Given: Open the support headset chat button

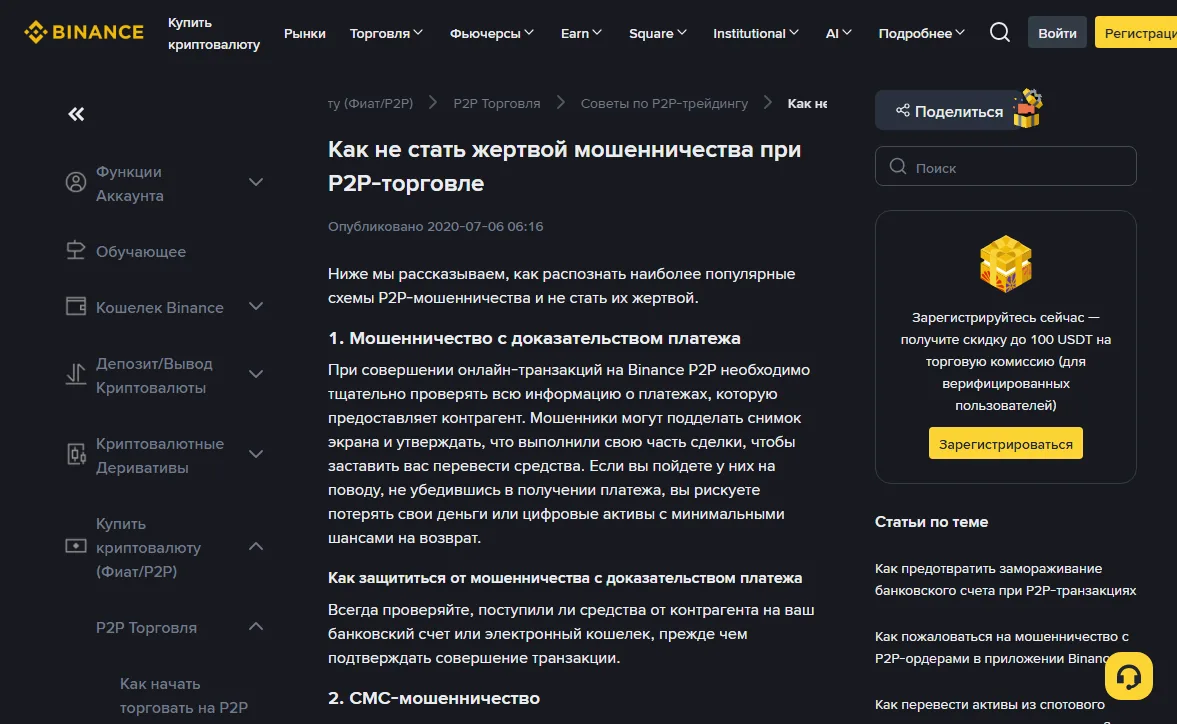Looking at the screenshot, I should point(1128,676).
